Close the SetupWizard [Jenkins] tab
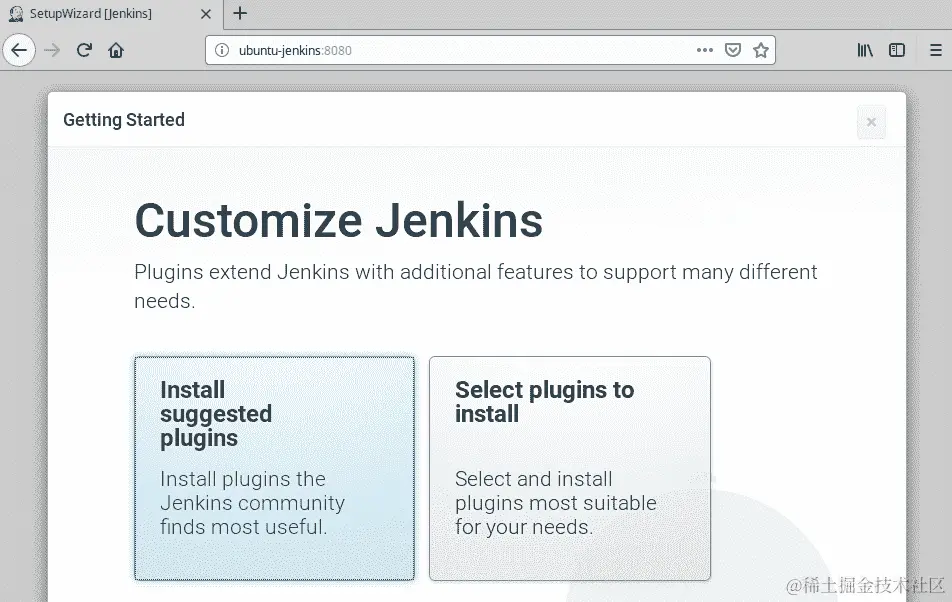 pos(206,13)
